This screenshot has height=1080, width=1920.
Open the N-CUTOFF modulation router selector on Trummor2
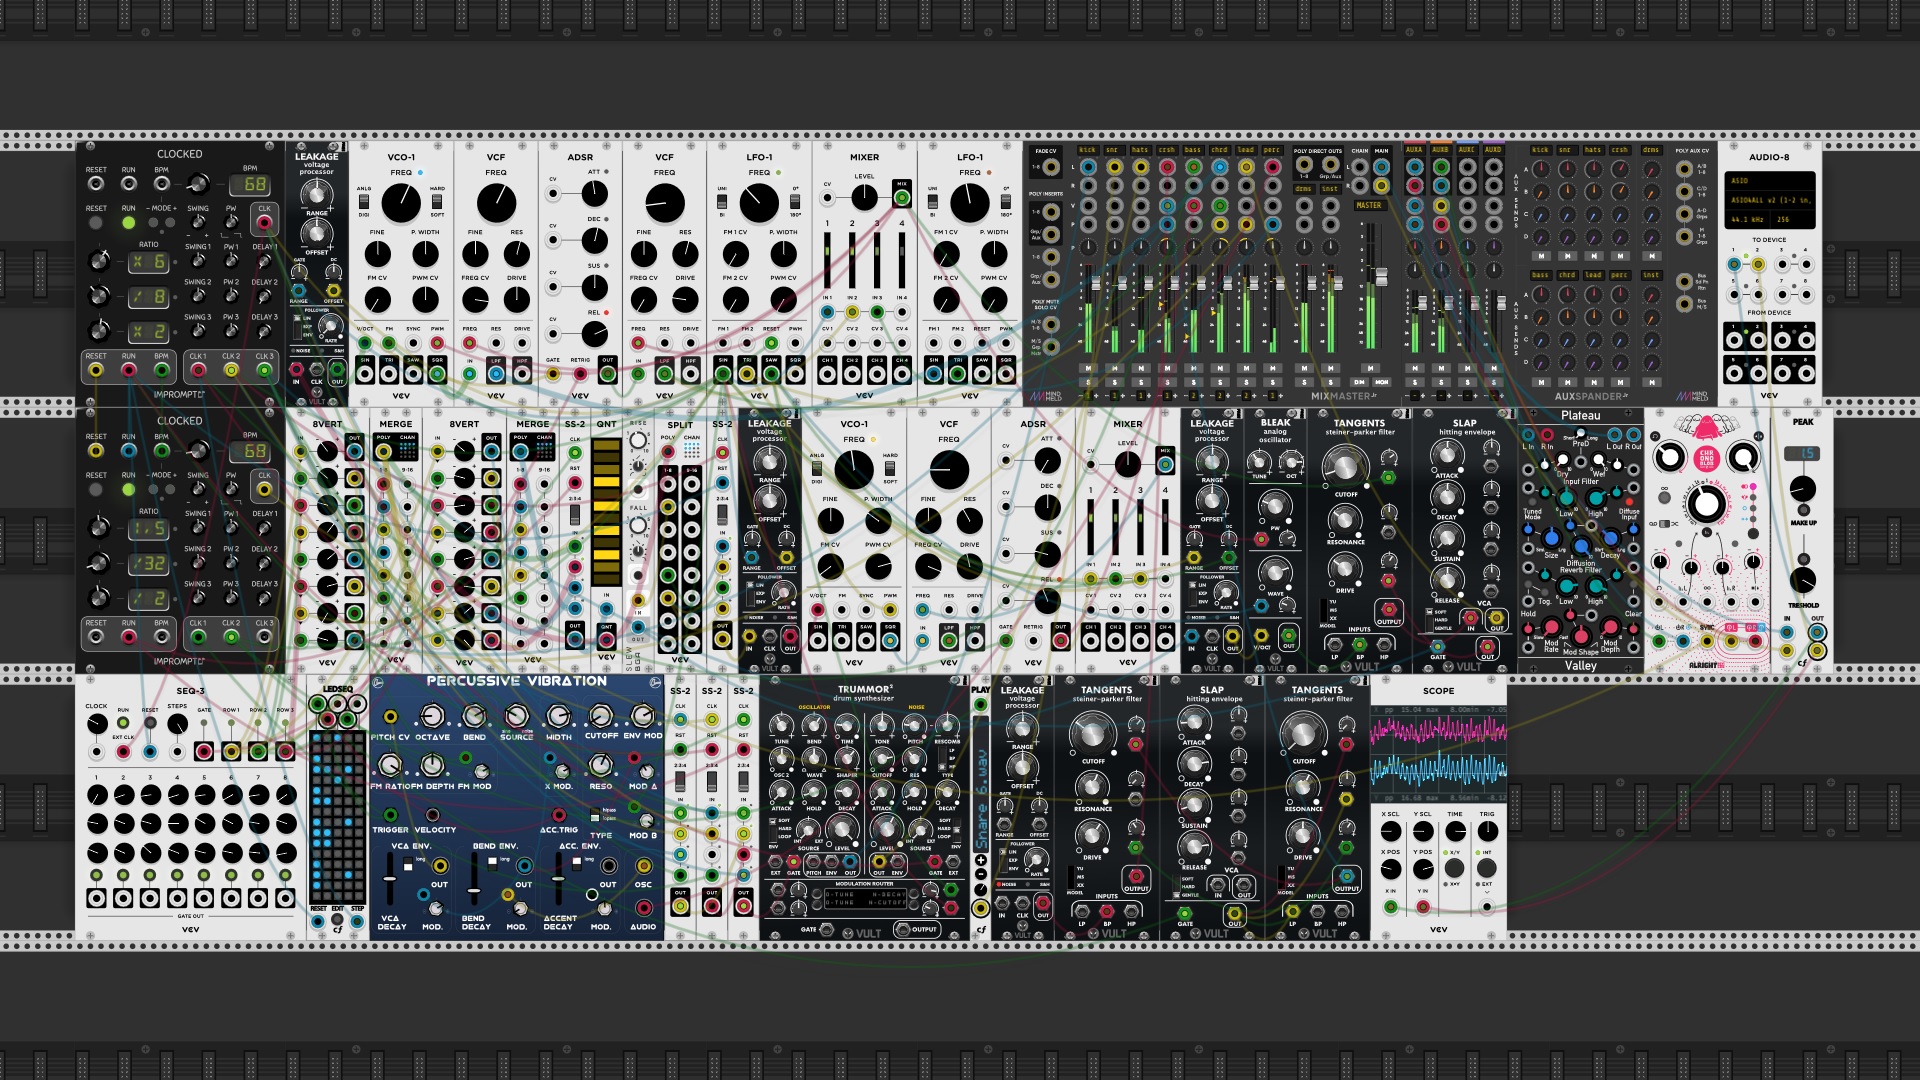888,902
